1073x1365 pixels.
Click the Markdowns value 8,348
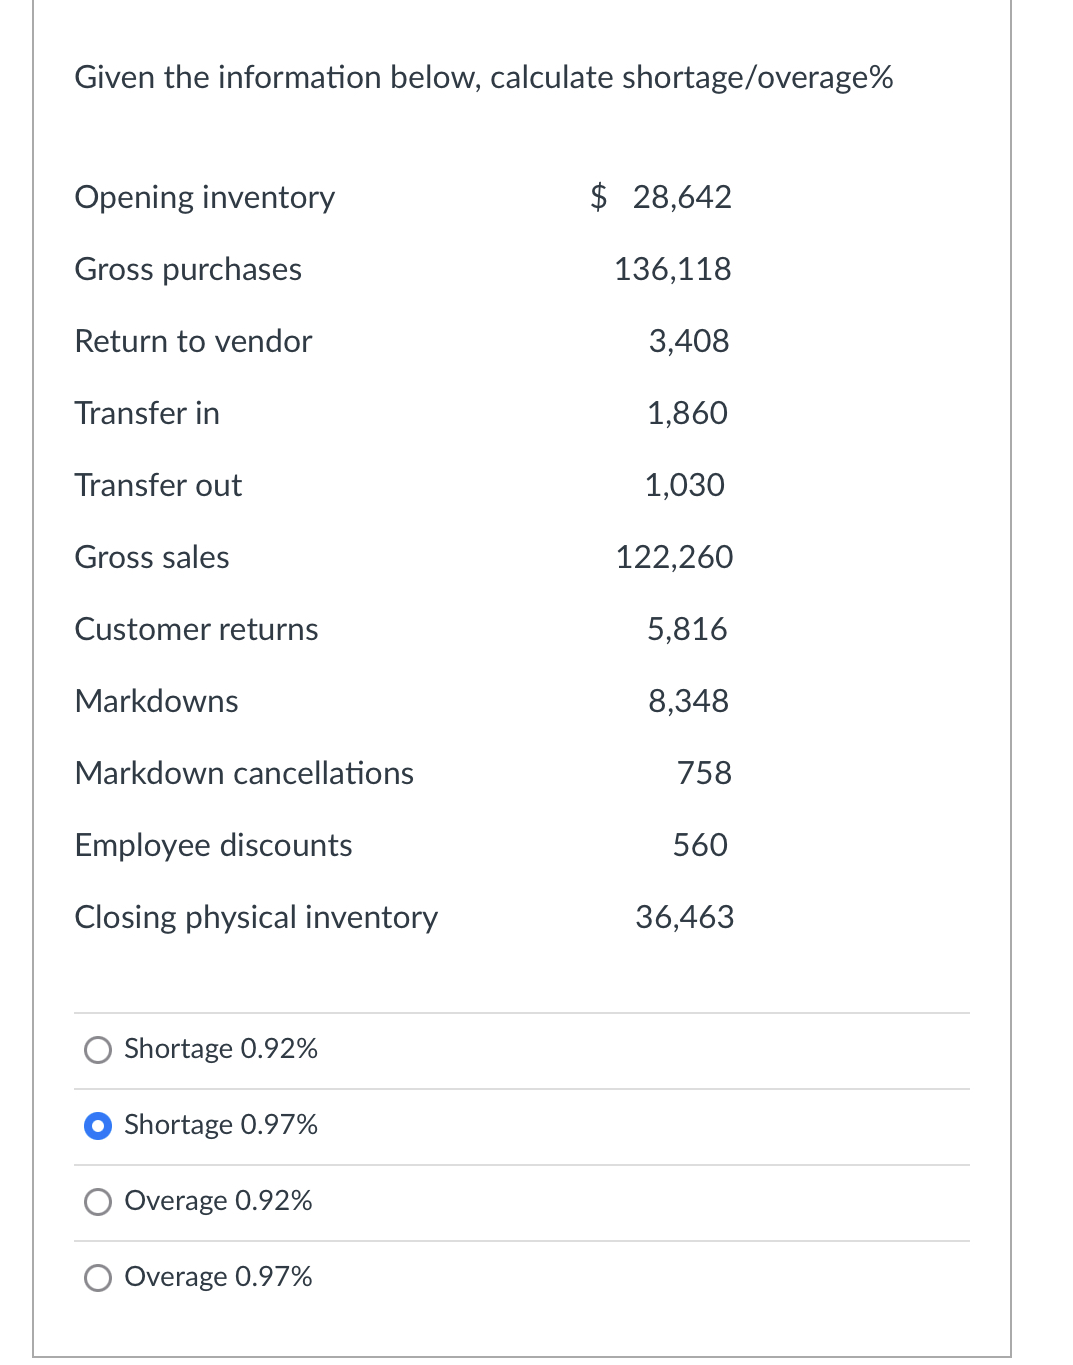coord(688,701)
